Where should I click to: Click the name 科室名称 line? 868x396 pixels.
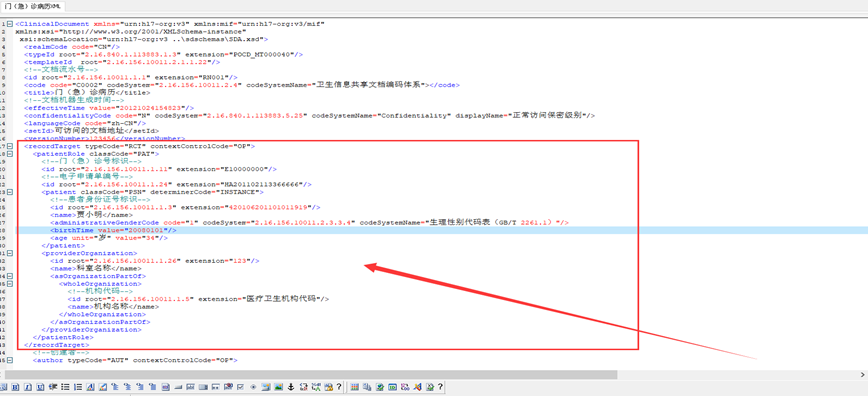coord(96,268)
